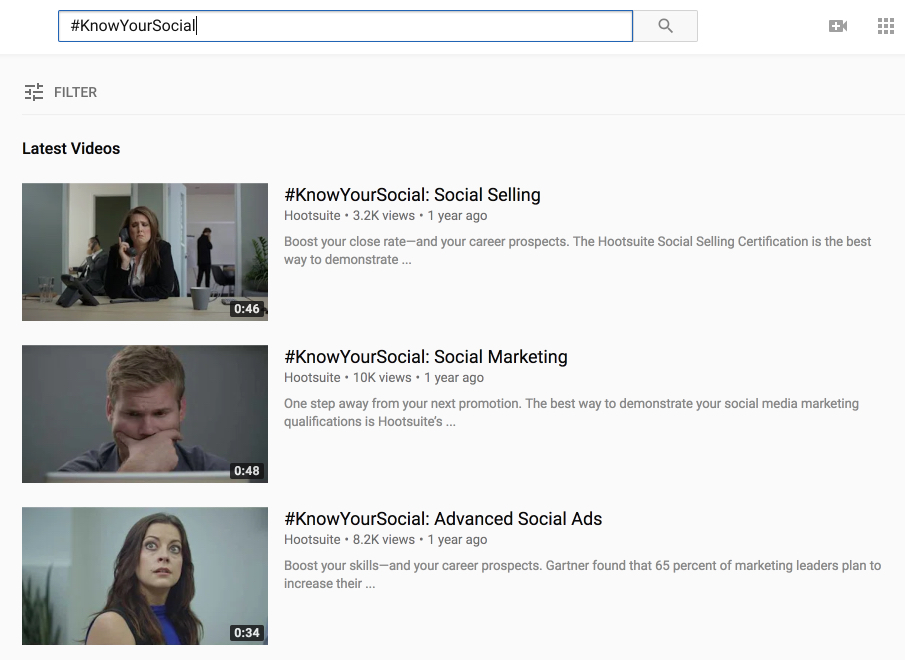Open the Advanced Social Ads thumbnail

coord(145,575)
